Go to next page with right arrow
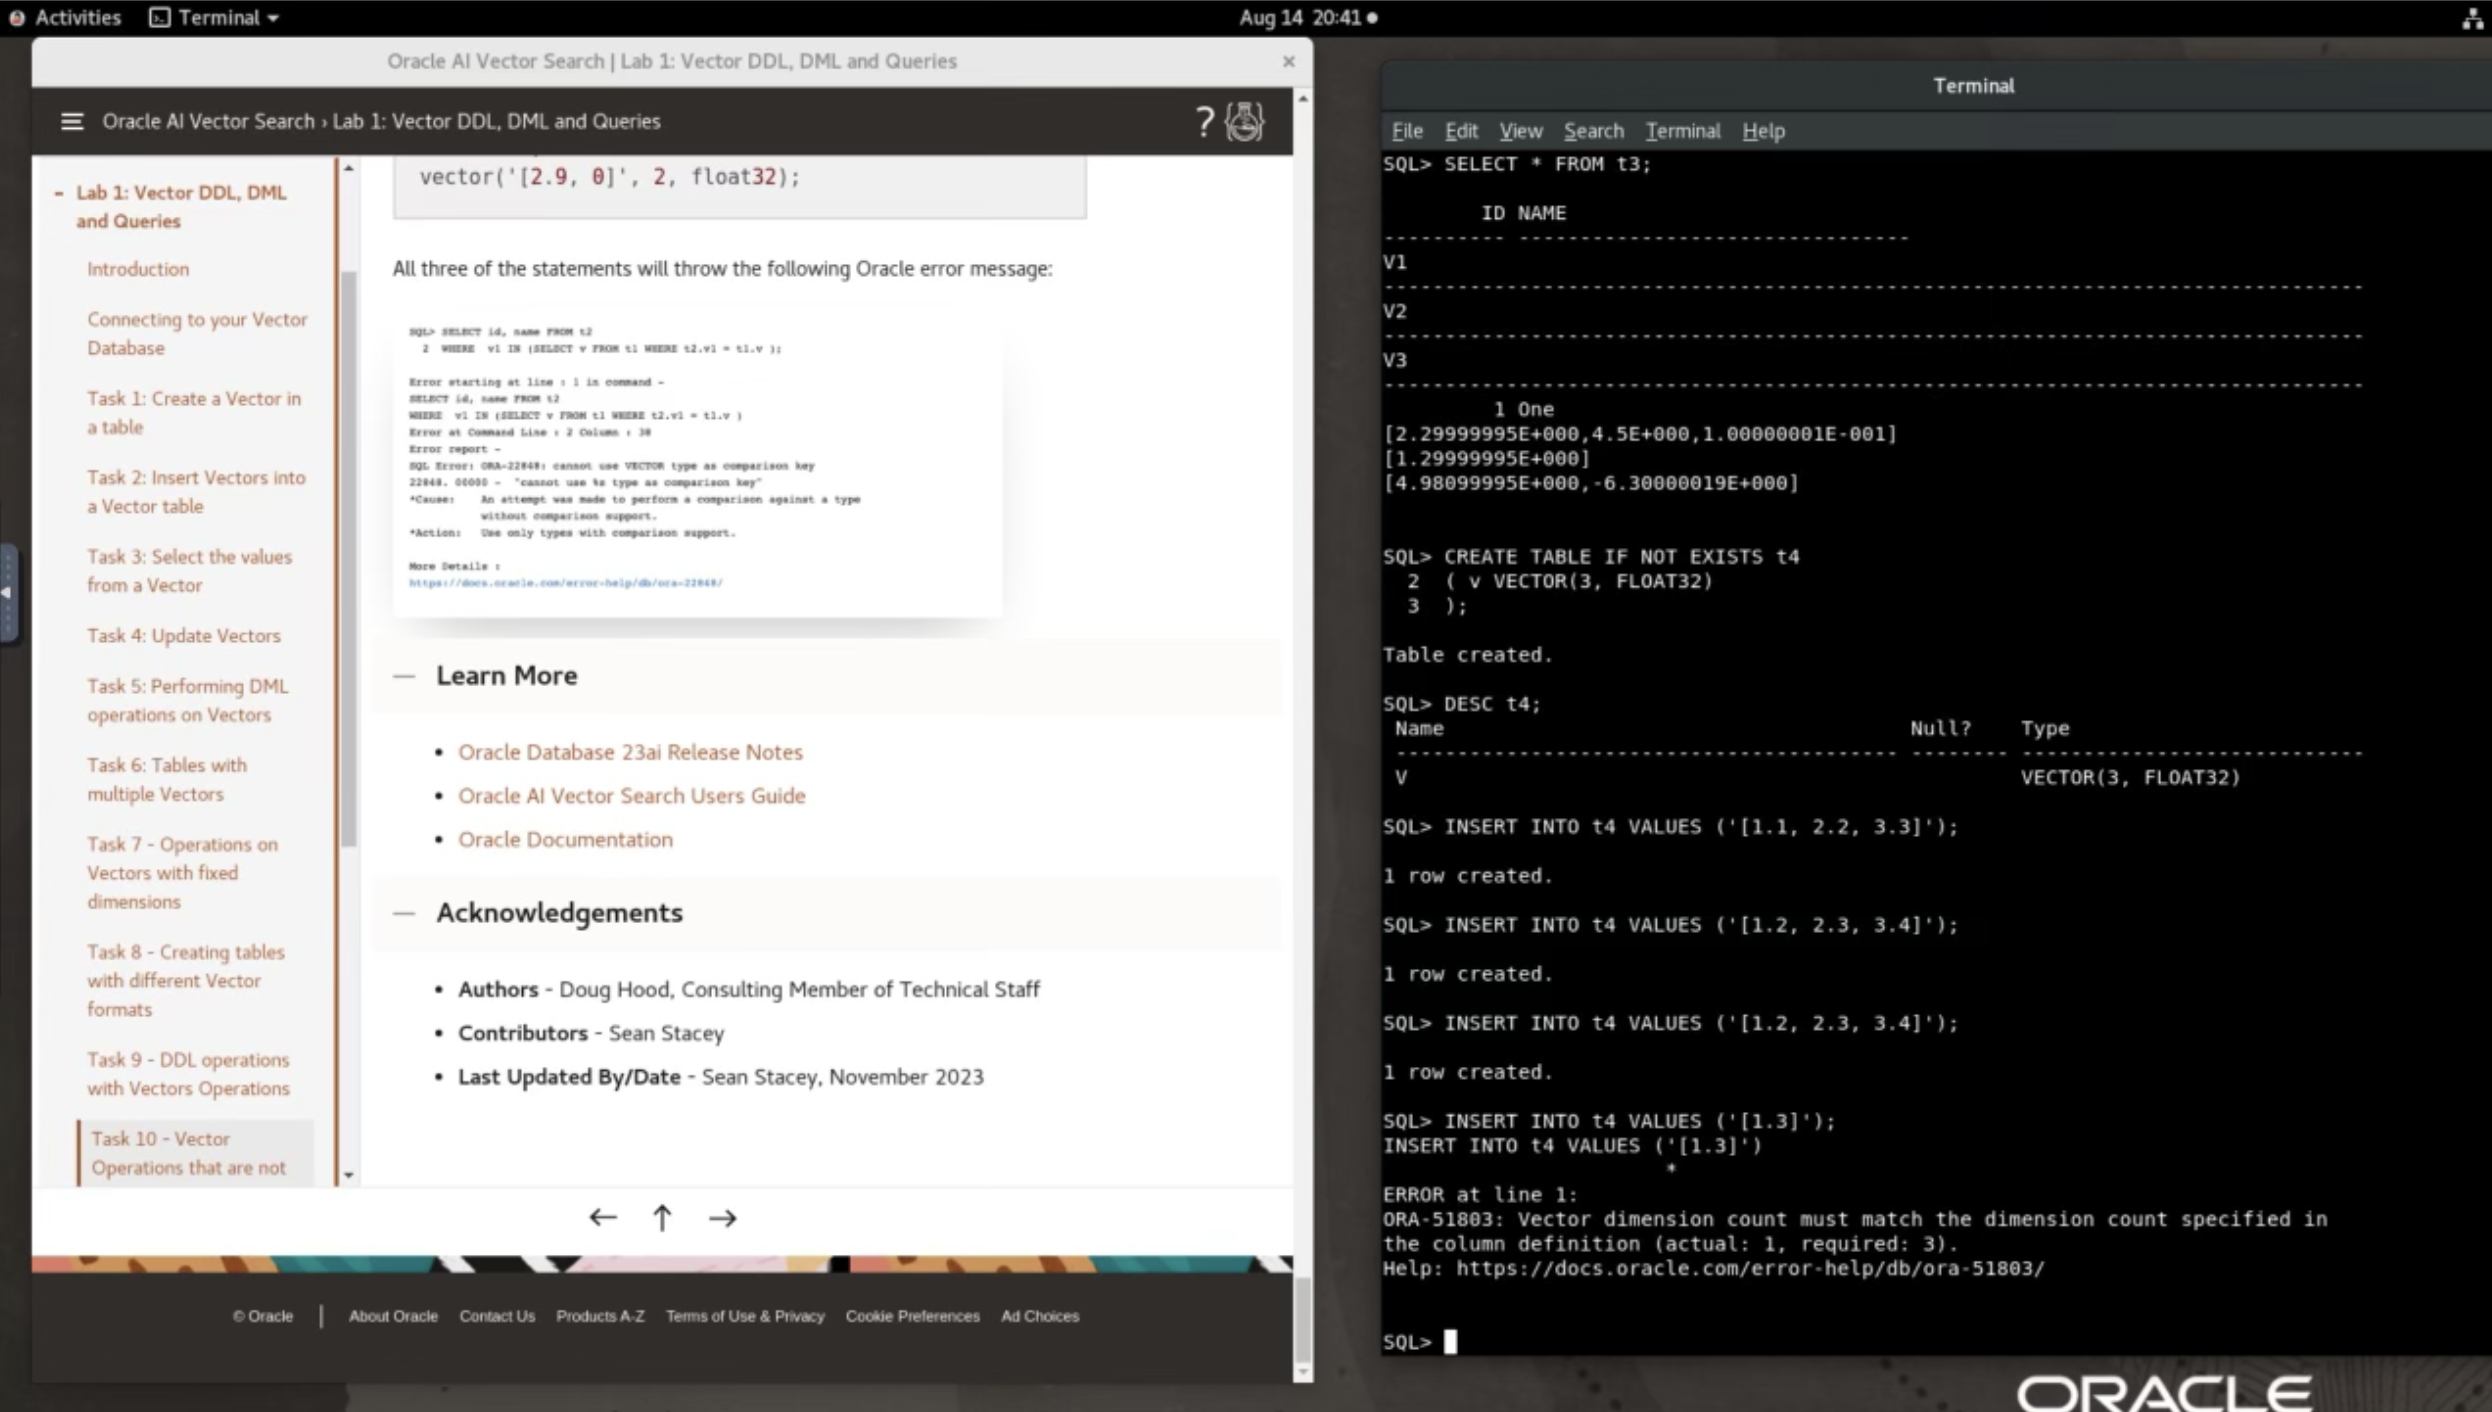This screenshot has width=2492, height=1412. point(722,1217)
